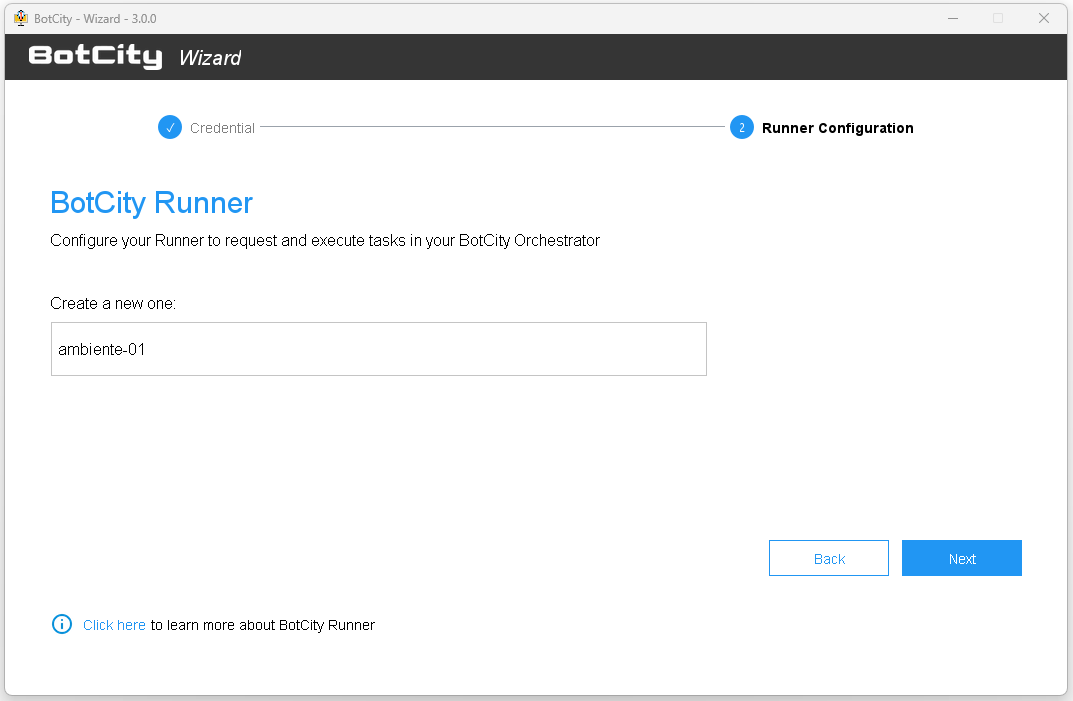1073x701 pixels.
Task: Click the completed Credential step checkmark icon
Action: pos(170,128)
